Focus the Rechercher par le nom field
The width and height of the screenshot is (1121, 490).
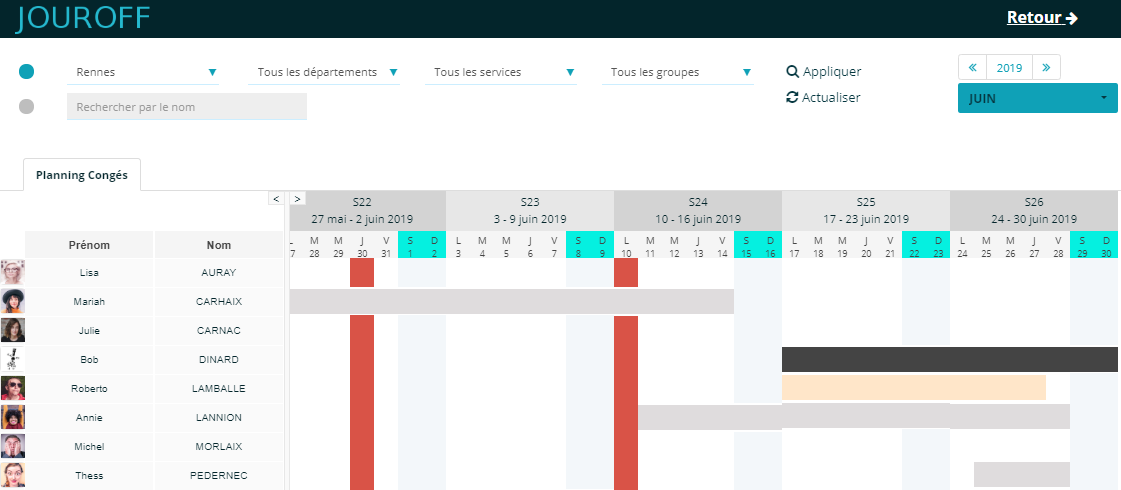[187, 107]
